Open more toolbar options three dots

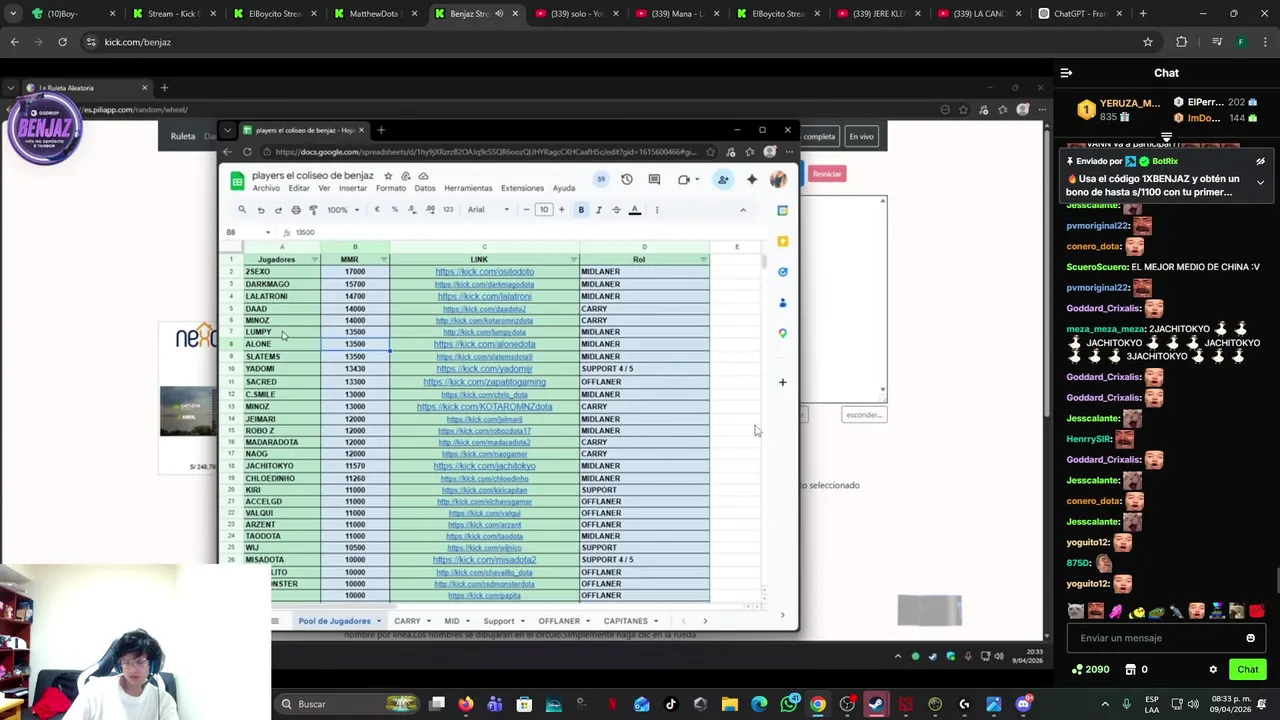coord(657,210)
